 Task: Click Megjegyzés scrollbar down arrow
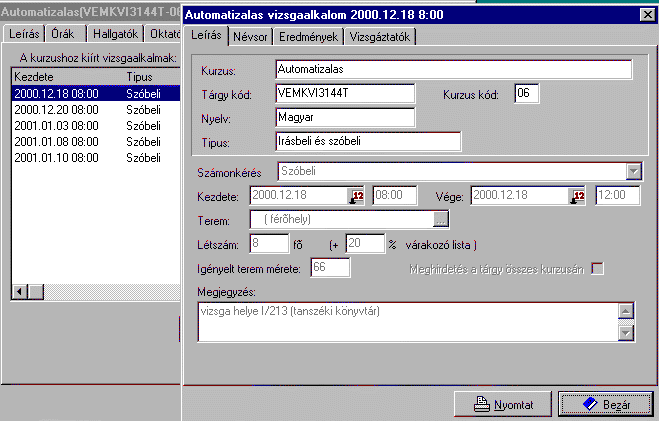tap(626, 333)
